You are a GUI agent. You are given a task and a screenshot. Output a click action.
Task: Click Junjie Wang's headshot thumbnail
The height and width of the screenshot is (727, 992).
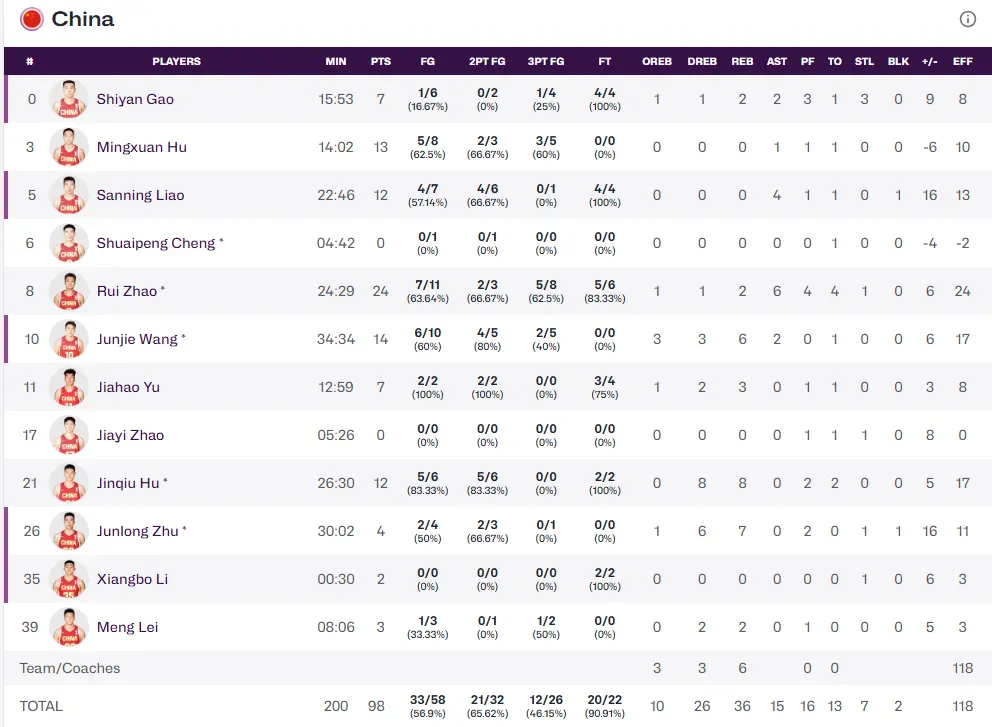68,339
